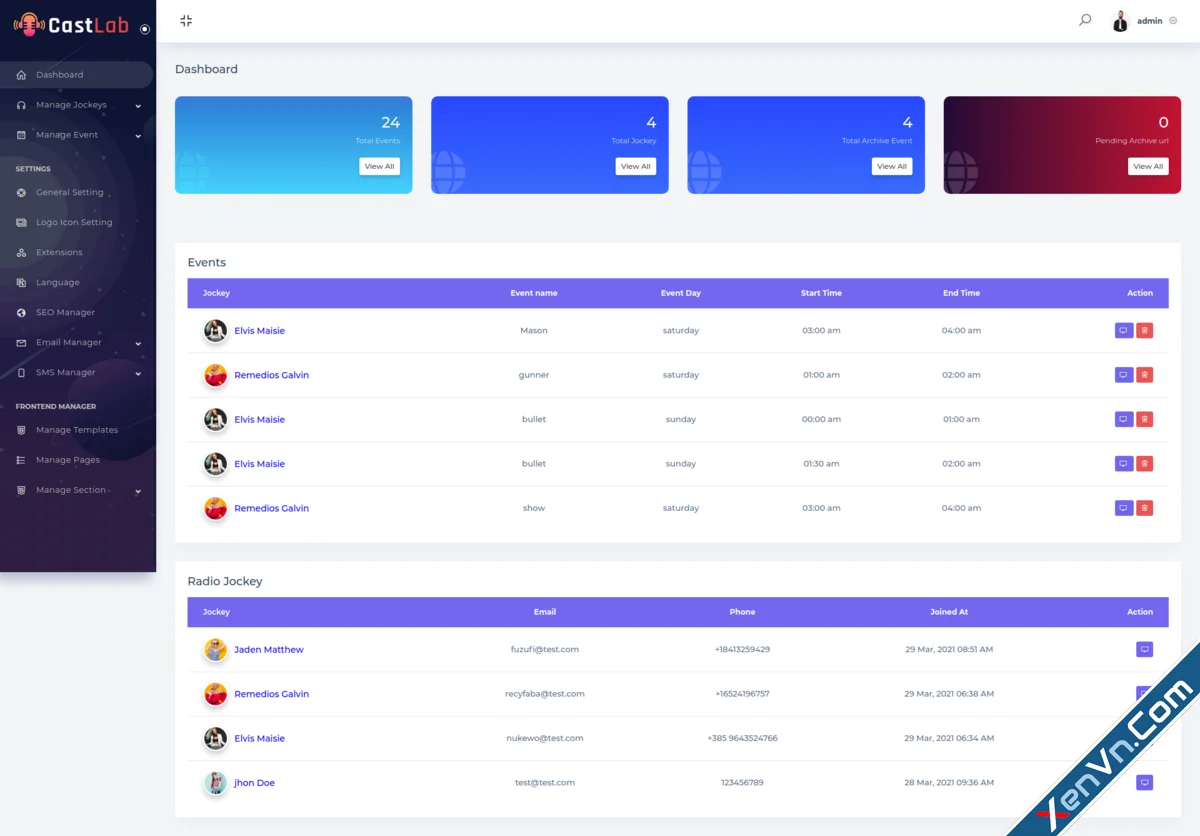Select the Language icon in sidebar
1200x836 pixels.
pyautogui.click(x=21, y=282)
